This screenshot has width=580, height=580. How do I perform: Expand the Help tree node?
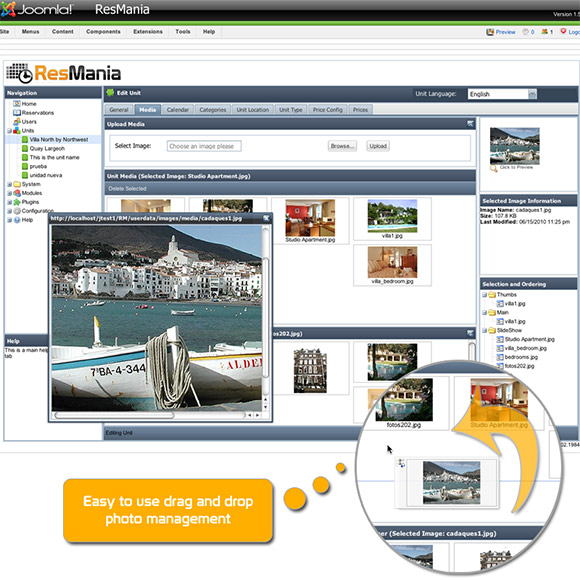(x=9, y=220)
